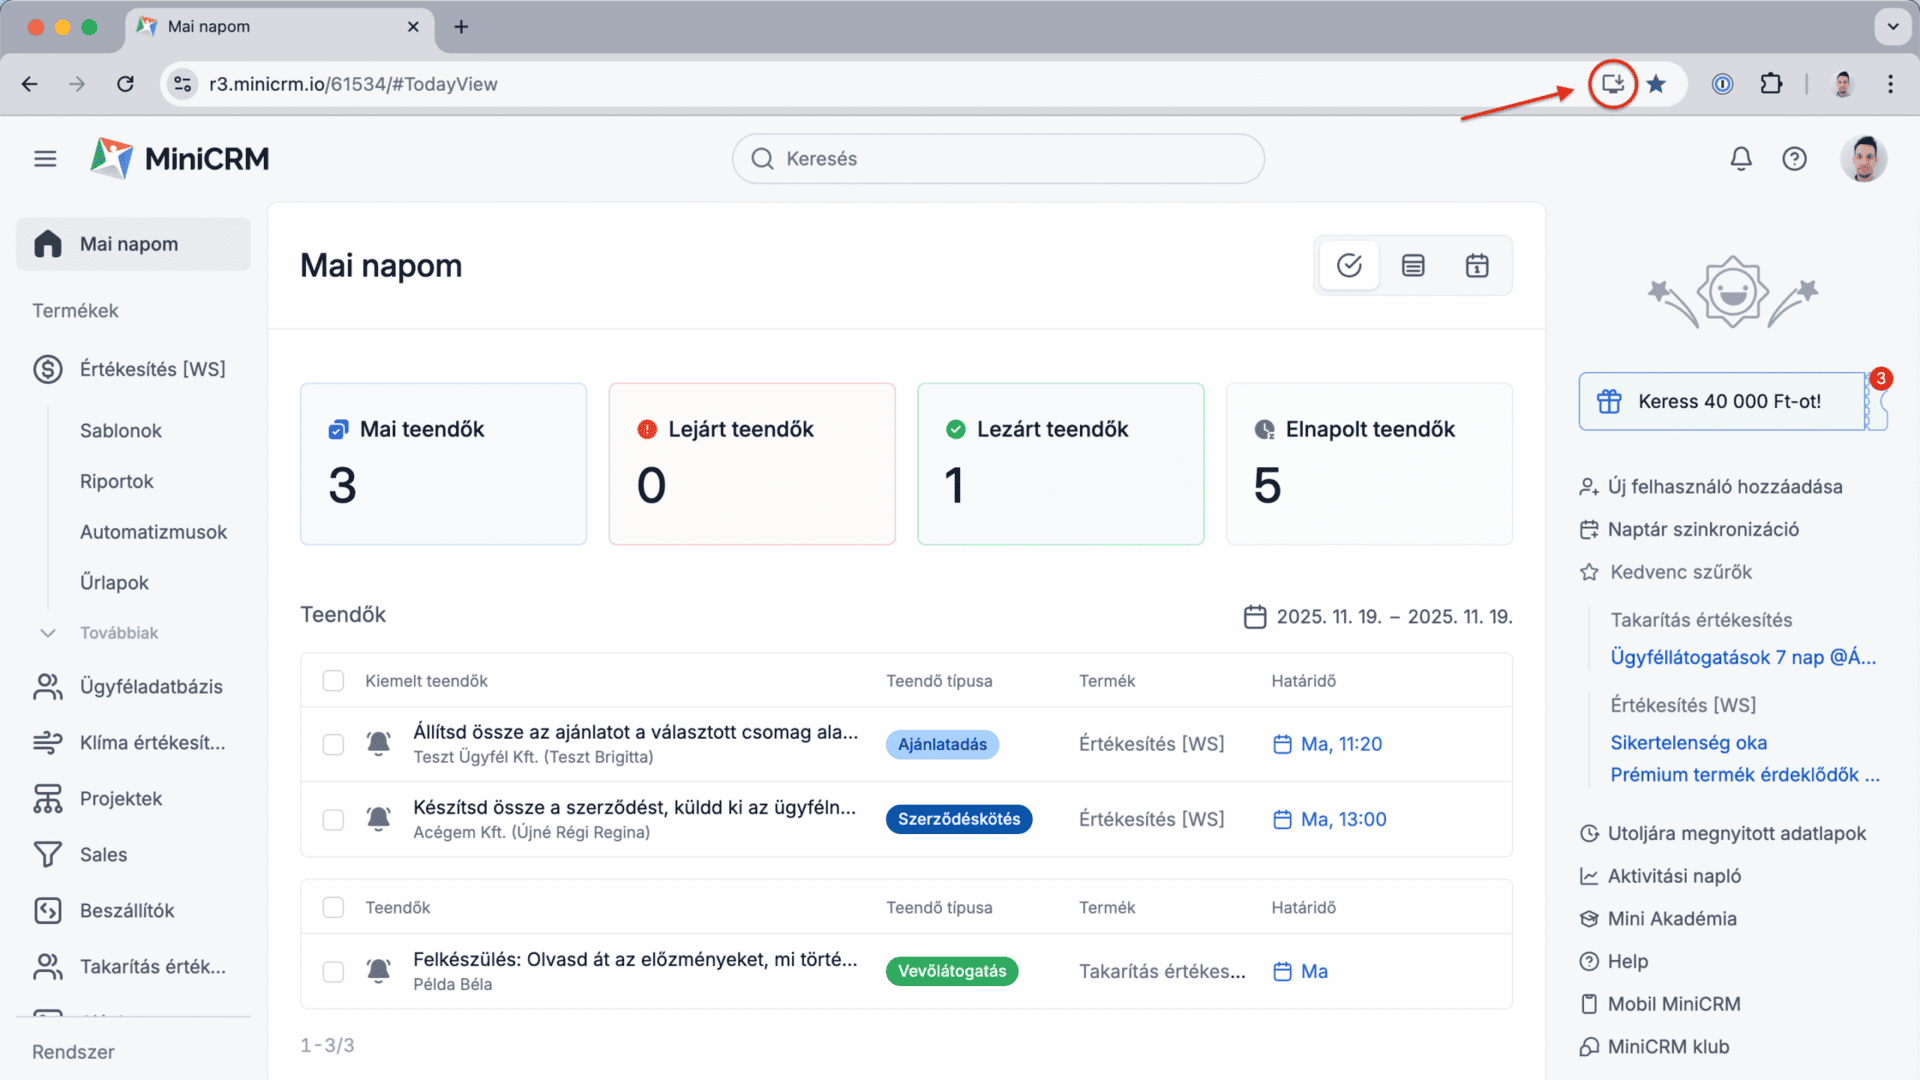This screenshot has height=1080, width=1920.
Task: Click the help question mark icon
Action: click(1794, 159)
